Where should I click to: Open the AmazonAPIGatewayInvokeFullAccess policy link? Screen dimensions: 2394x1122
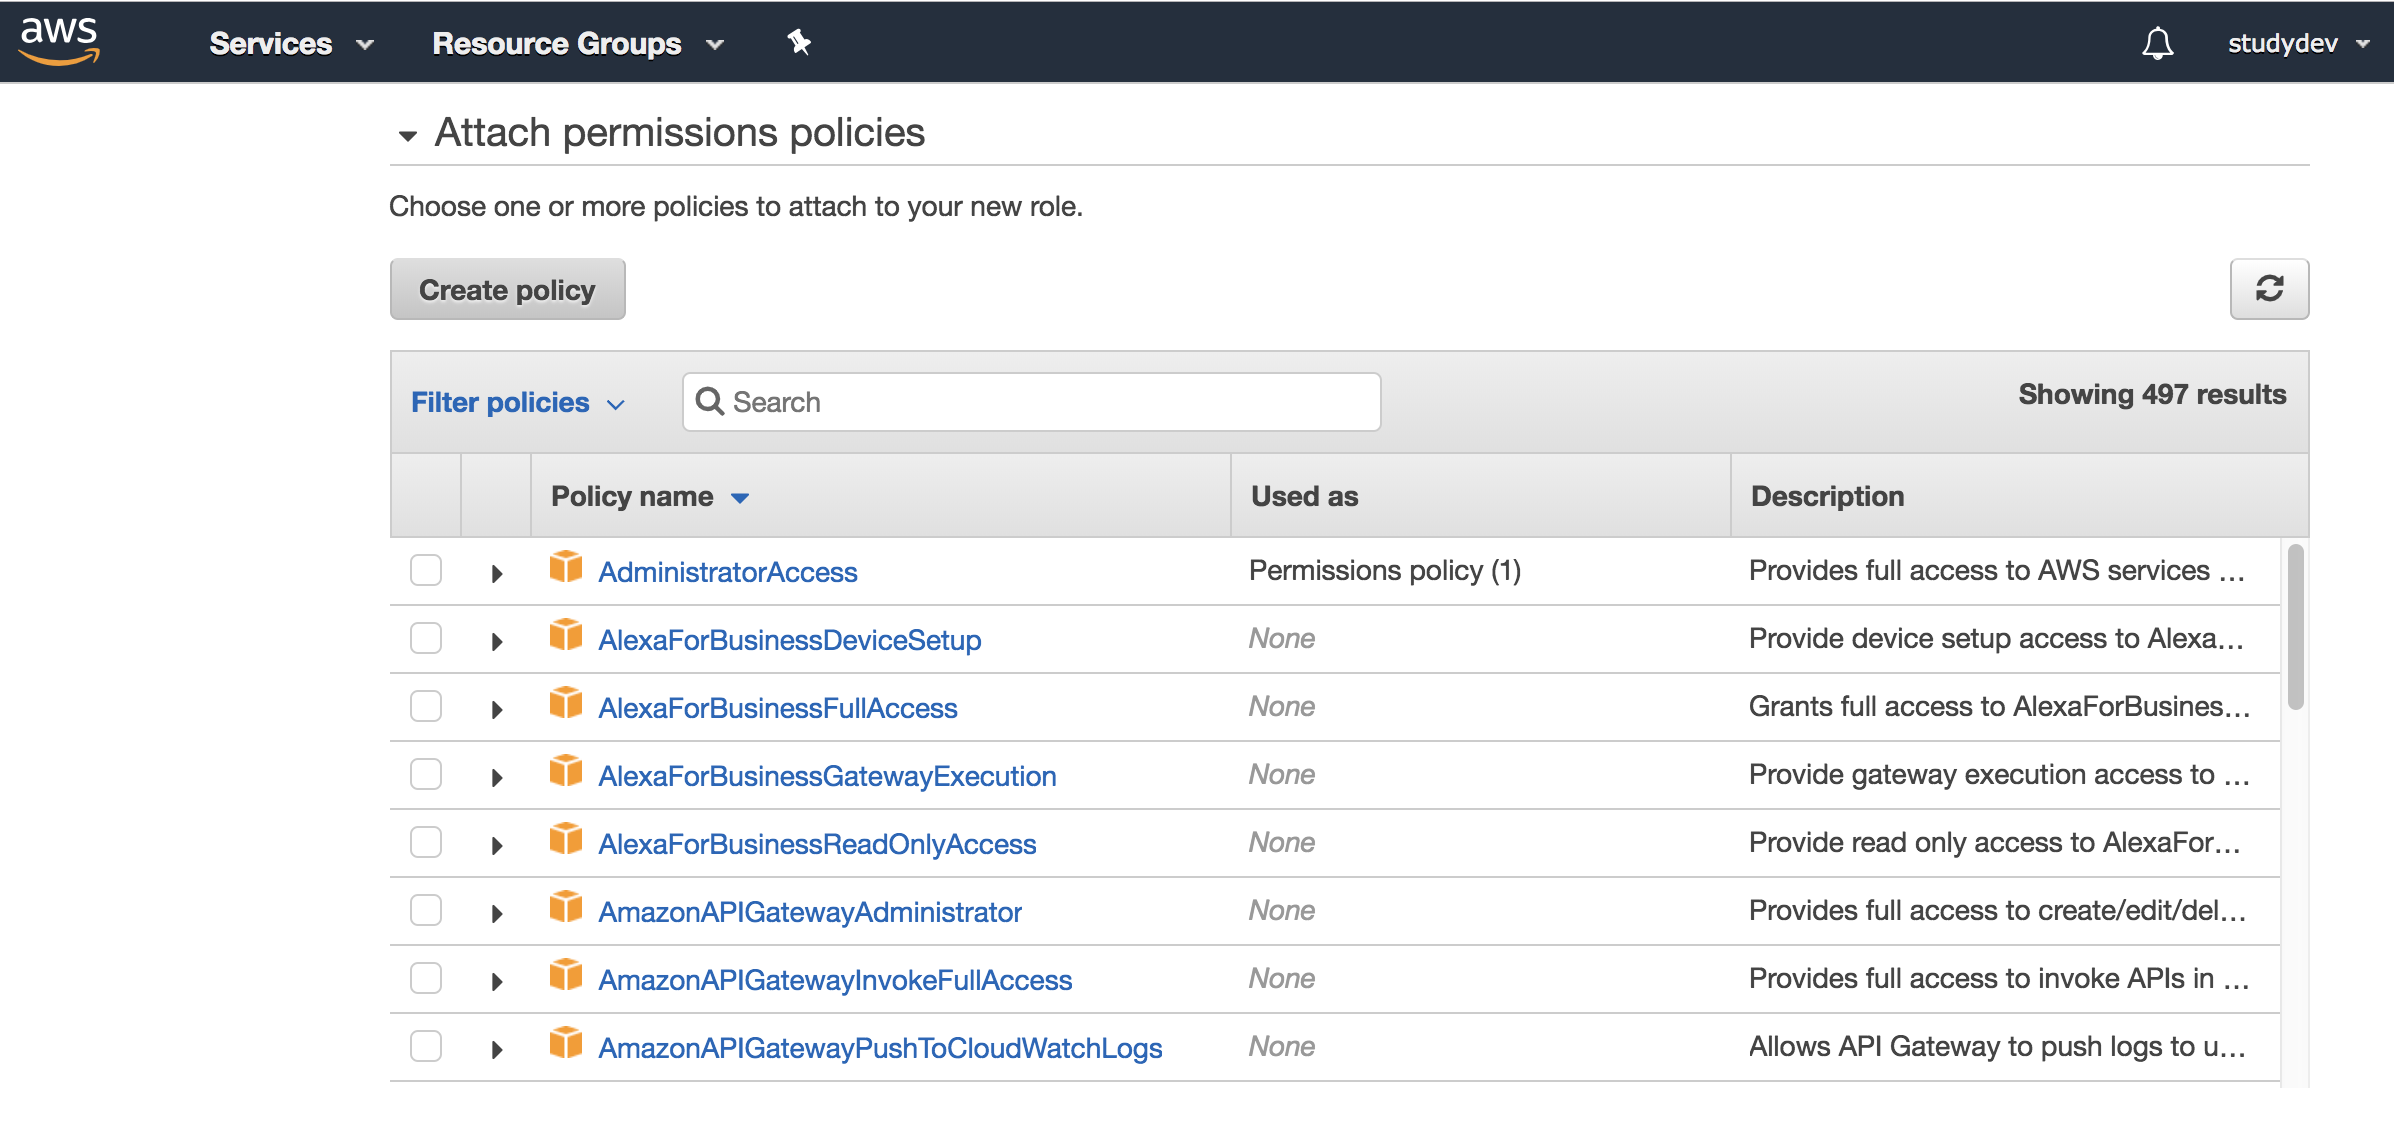(835, 980)
